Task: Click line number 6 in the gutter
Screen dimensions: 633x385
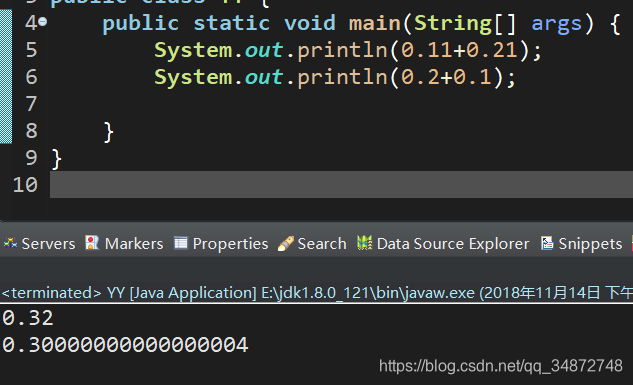Action: [31, 77]
